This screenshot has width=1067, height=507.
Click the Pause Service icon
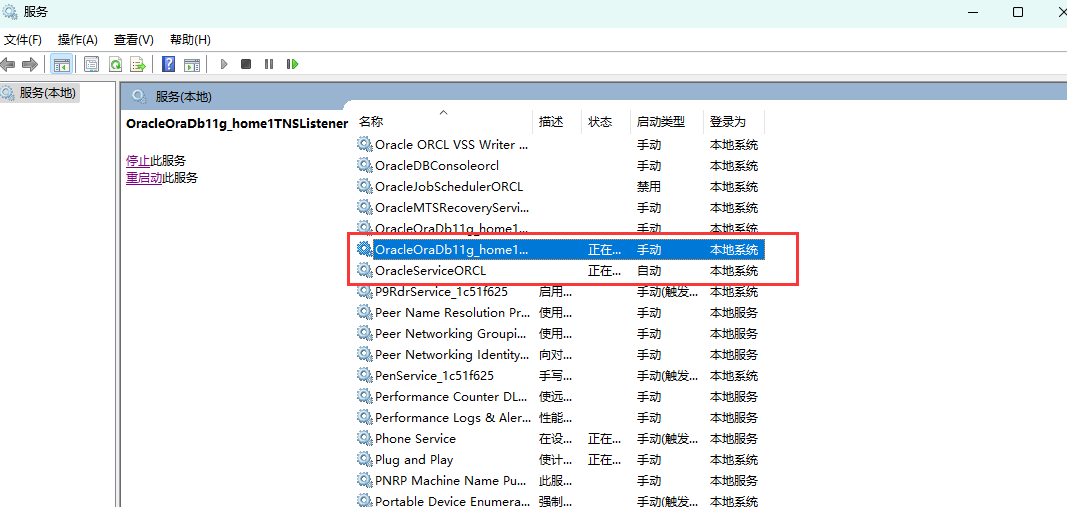tap(269, 64)
